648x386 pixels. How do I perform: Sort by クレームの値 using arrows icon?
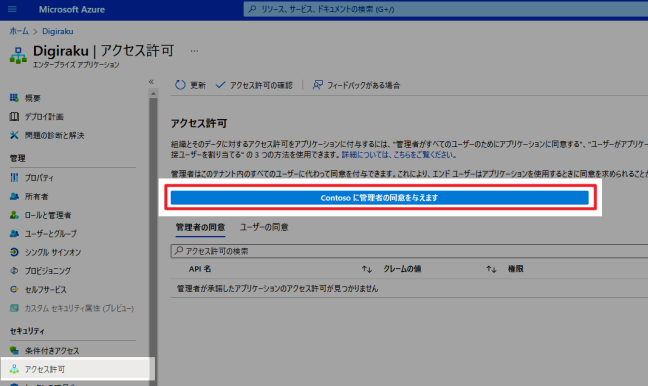[x=491, y=269]
